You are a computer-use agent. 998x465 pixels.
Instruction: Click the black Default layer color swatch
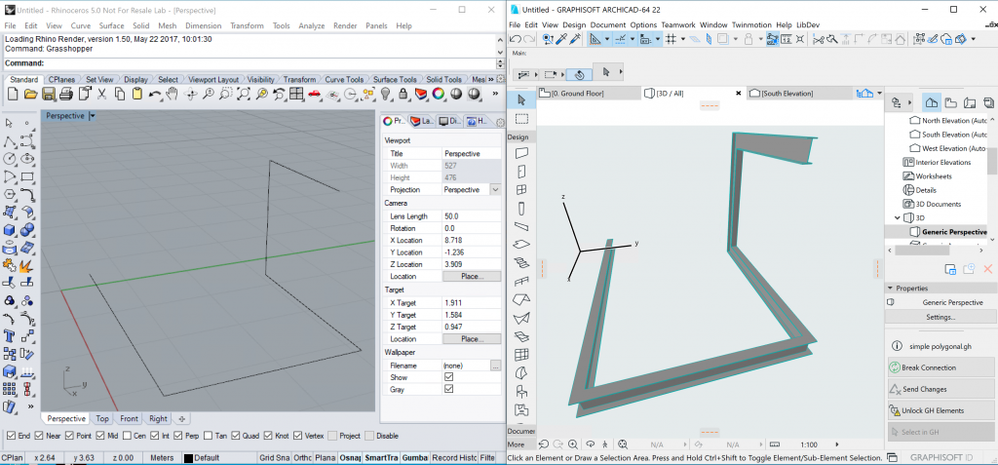186,458
